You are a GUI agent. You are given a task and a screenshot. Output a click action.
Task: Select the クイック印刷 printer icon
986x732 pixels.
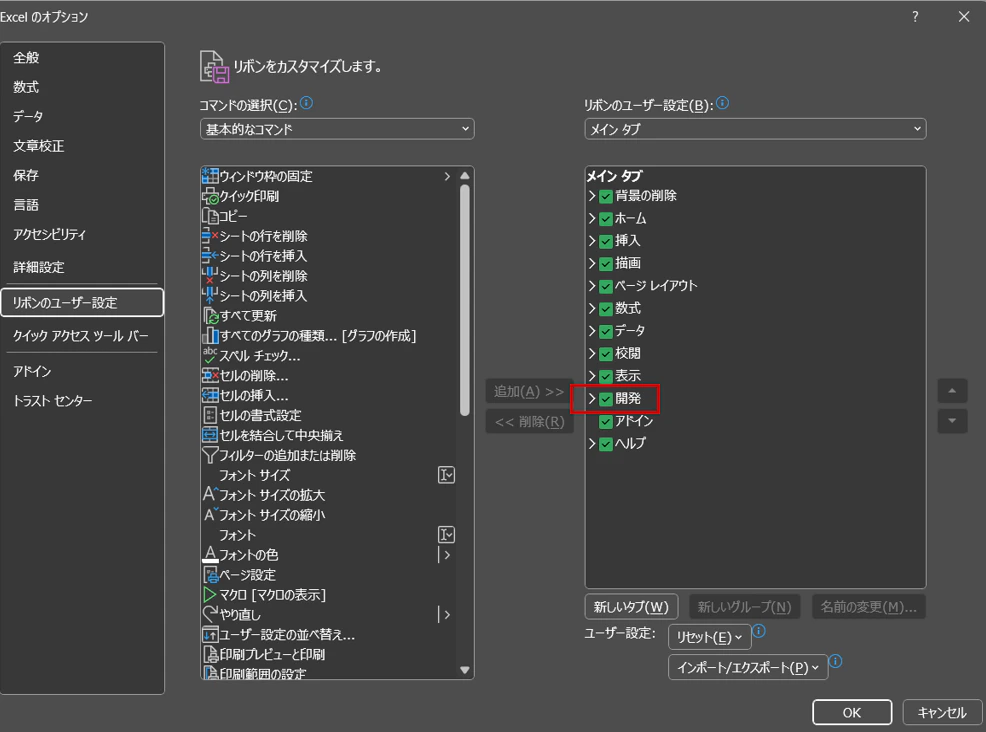click(210, 196)
